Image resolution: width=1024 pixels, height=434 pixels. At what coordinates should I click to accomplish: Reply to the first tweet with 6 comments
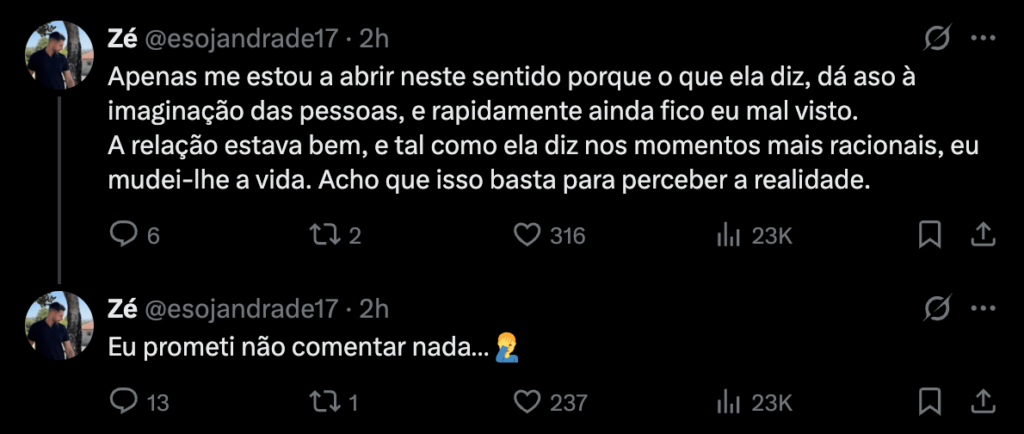[123, 235]
